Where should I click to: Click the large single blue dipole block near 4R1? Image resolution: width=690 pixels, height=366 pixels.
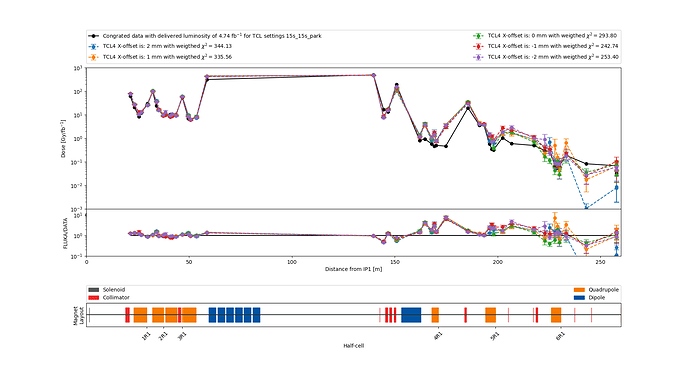pos(411,315)
